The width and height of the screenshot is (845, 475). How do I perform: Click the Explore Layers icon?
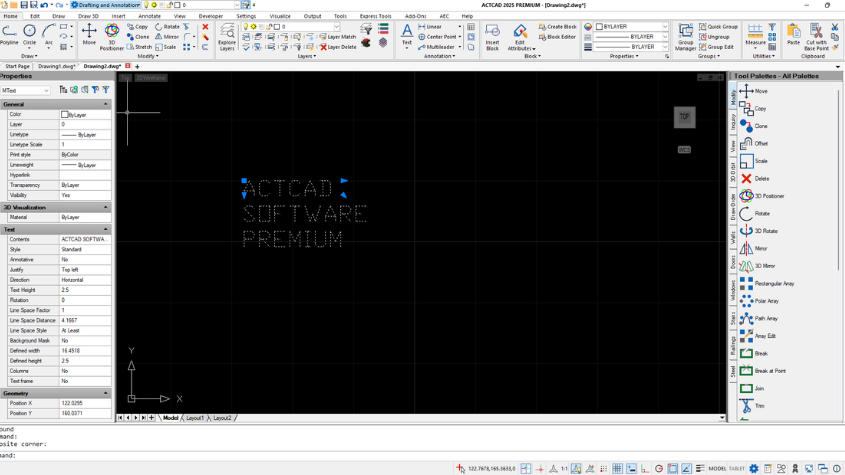coord(227,37)
